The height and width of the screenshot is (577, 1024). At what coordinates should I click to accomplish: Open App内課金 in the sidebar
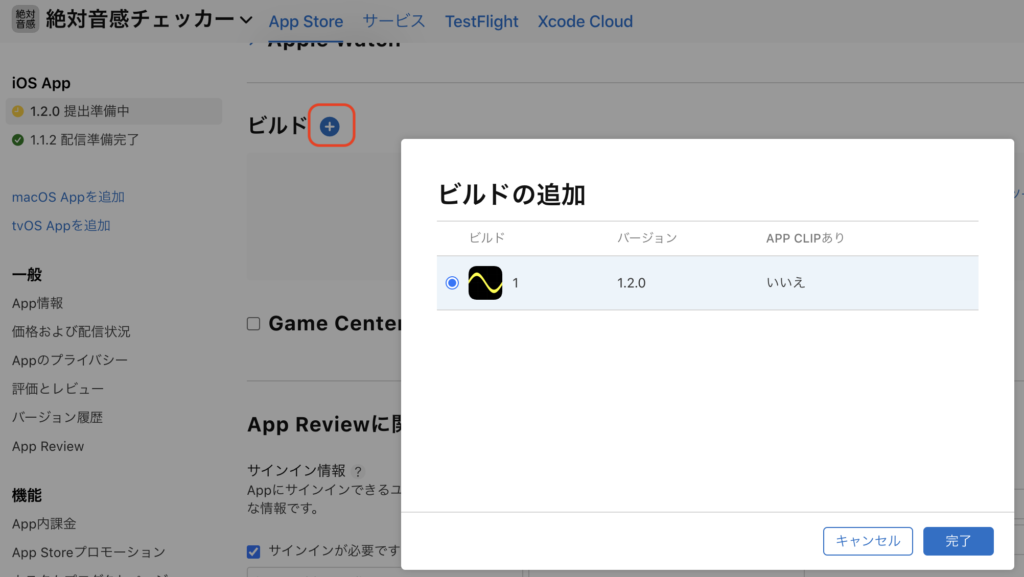(44, 524)
